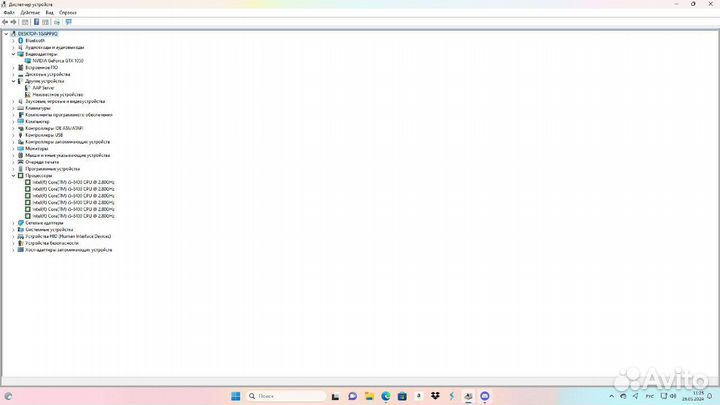This screenshot has width=720, height=405.
Task: Open the Вид menu
Action: click(50, 13)
